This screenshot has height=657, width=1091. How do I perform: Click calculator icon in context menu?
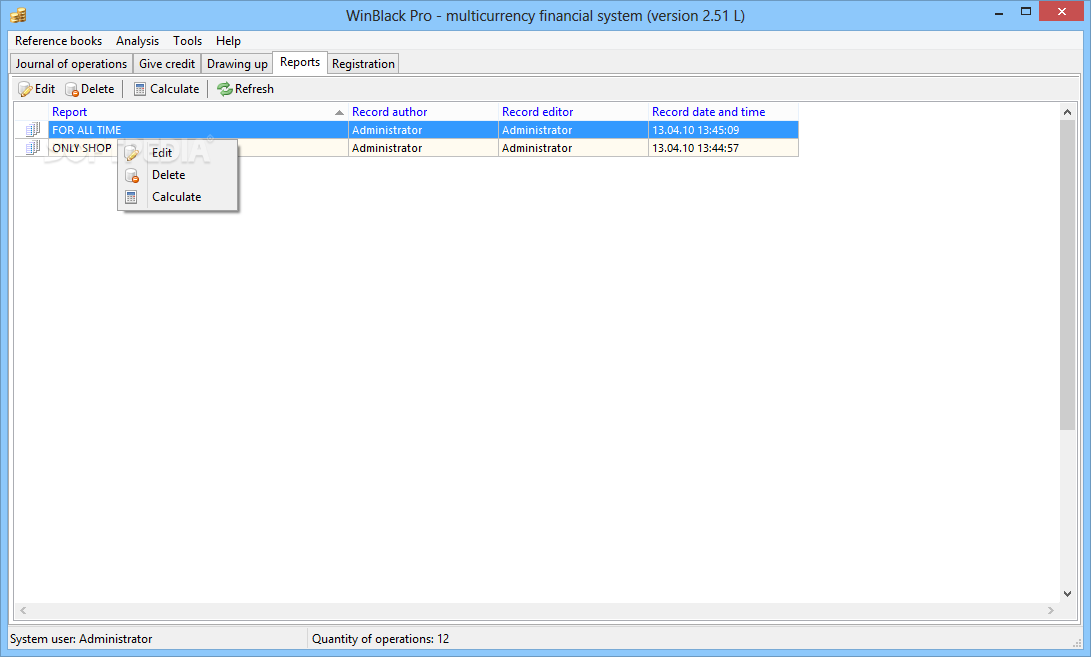pyautogui.click(x=131, y=197)
